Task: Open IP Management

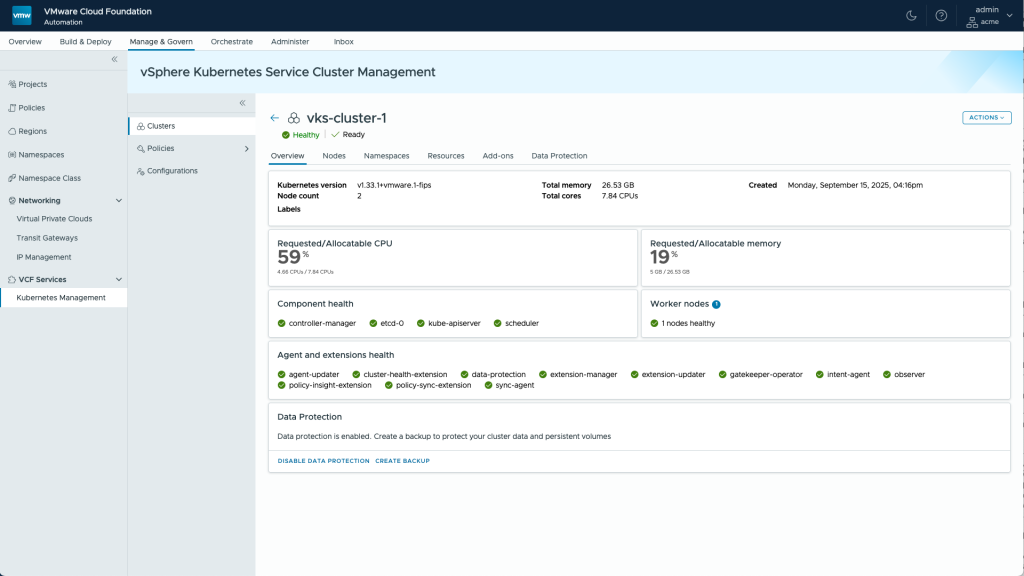Action: click(44, 257)
